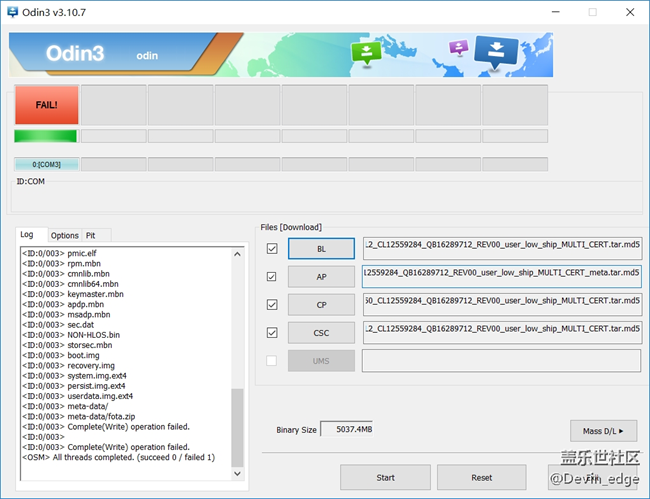This screenshot has width=650, height=499.
Task: Click the purple chat bubble icon in banner
Action: (x=458, y=48)
